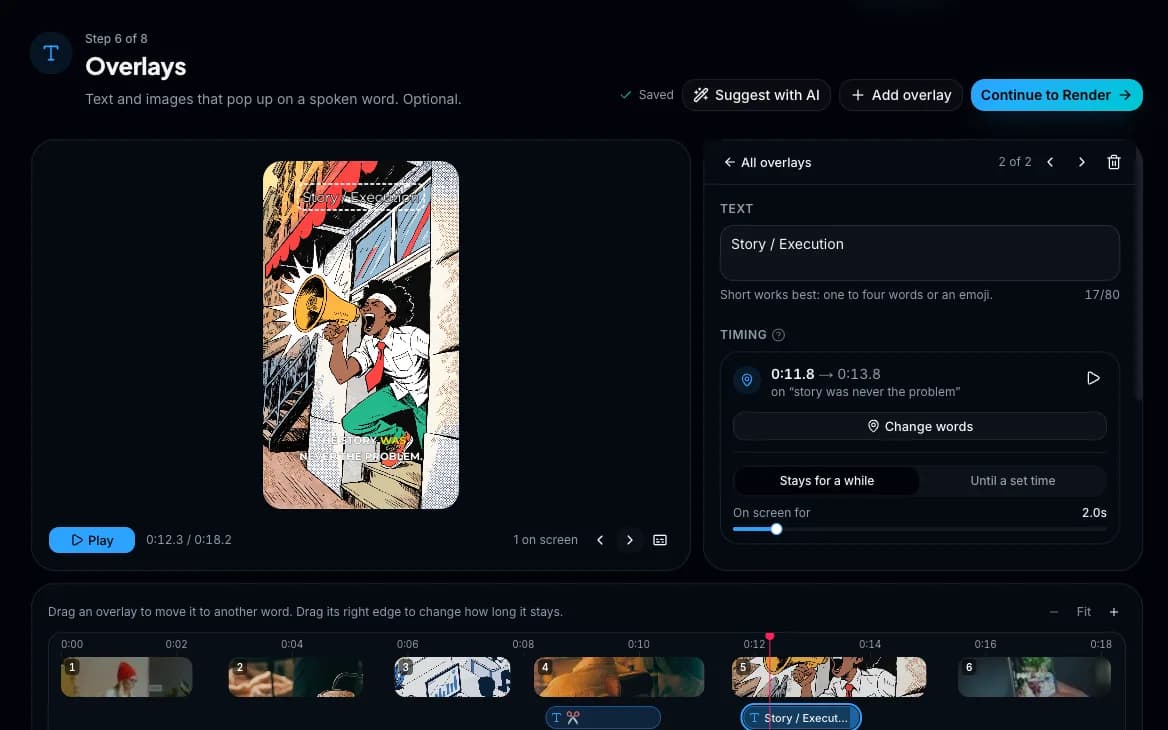The height and width of the screenshot is (730, 1168).
Task: Jump to previous on-screen overlay in preview
Action: click(600, 540)
